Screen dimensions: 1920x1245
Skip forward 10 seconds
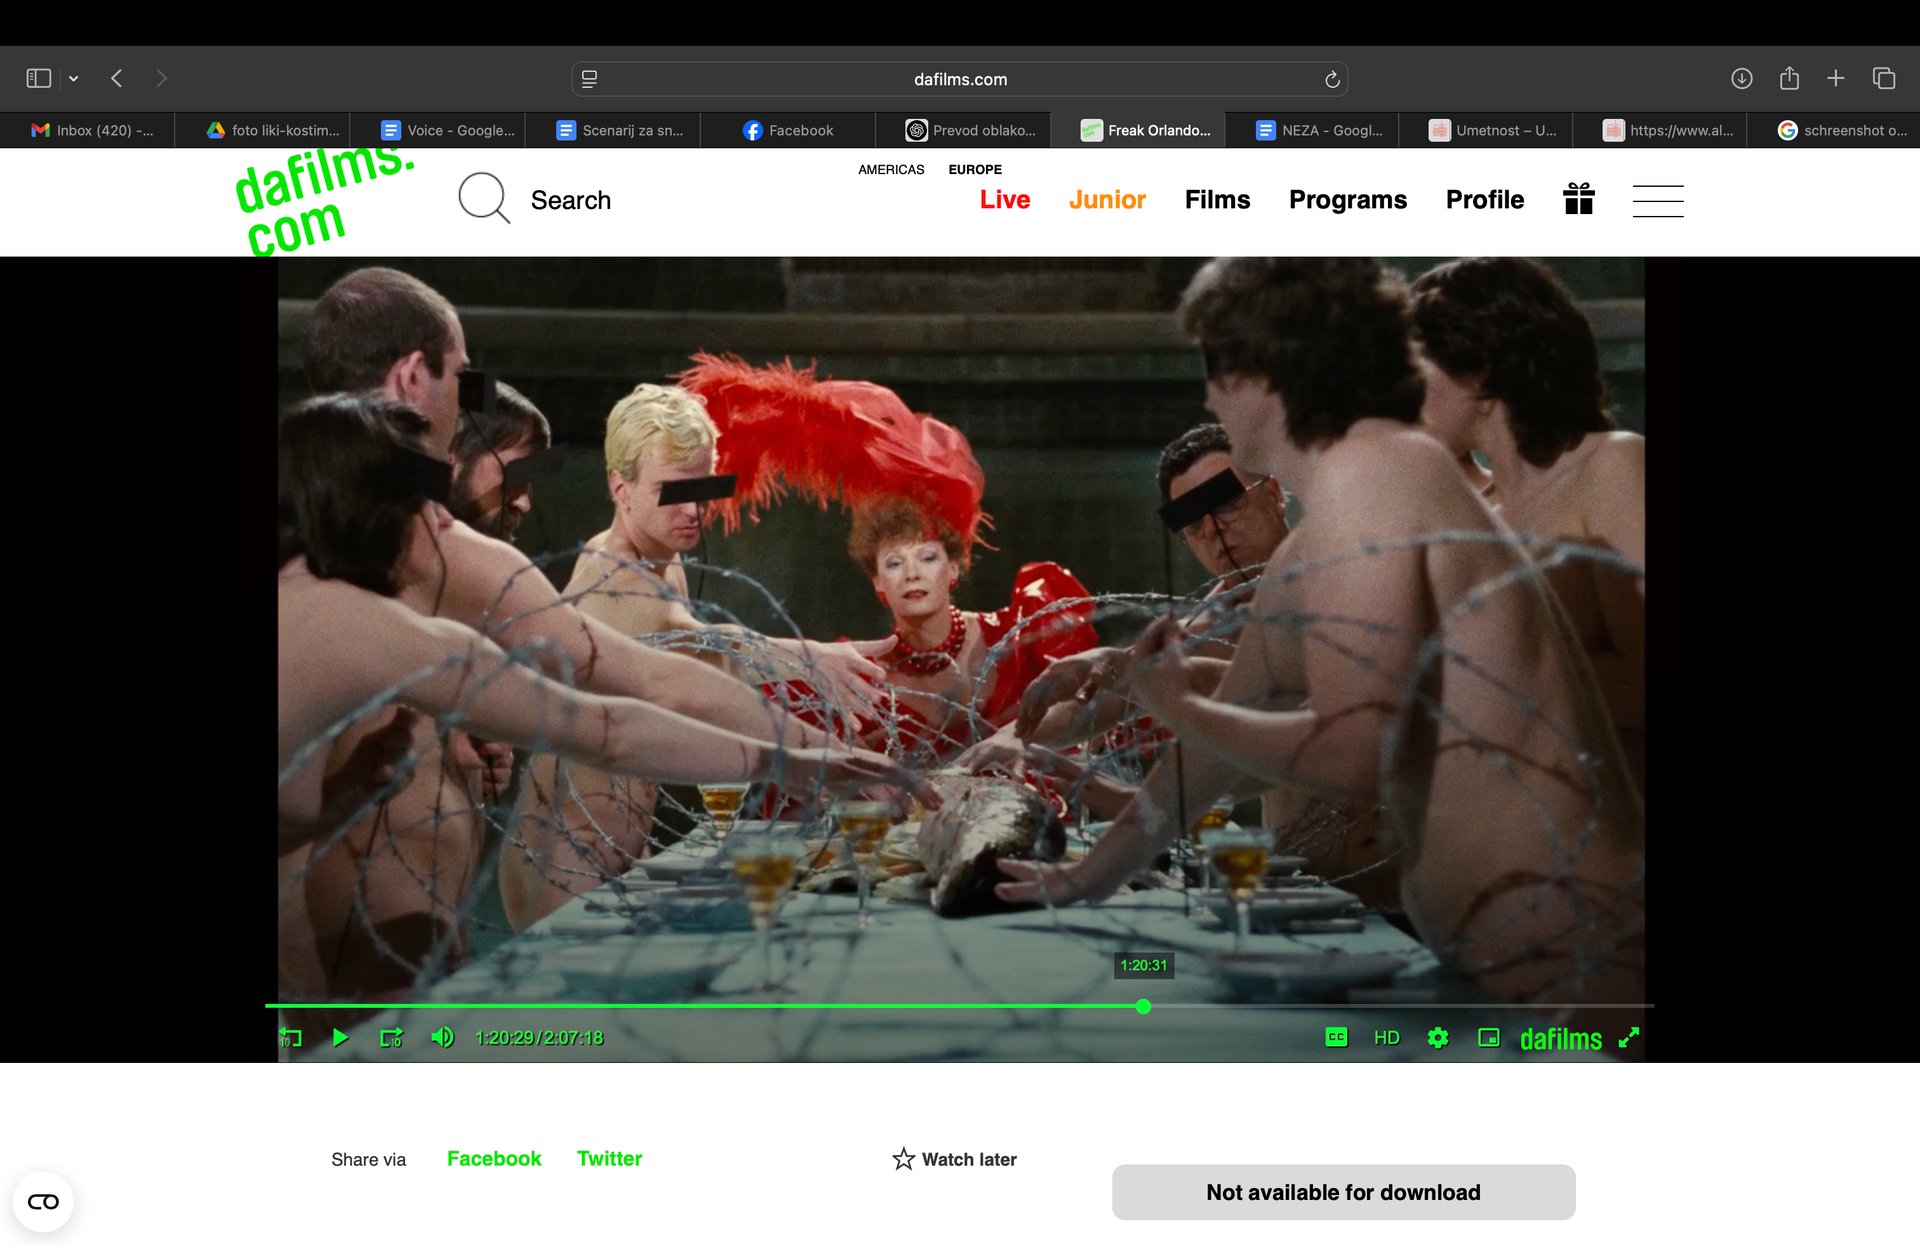(x=391, y=1037)
